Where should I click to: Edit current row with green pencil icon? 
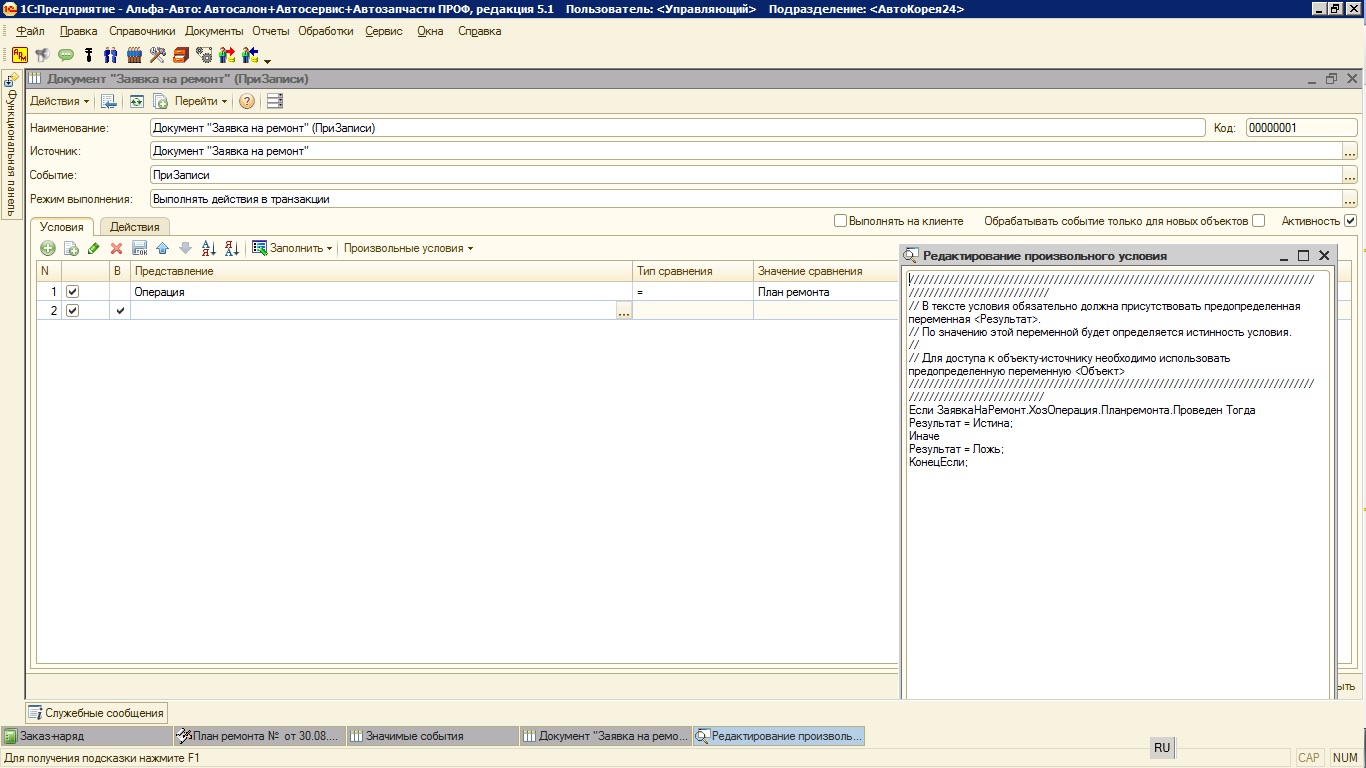pos(94,248)
